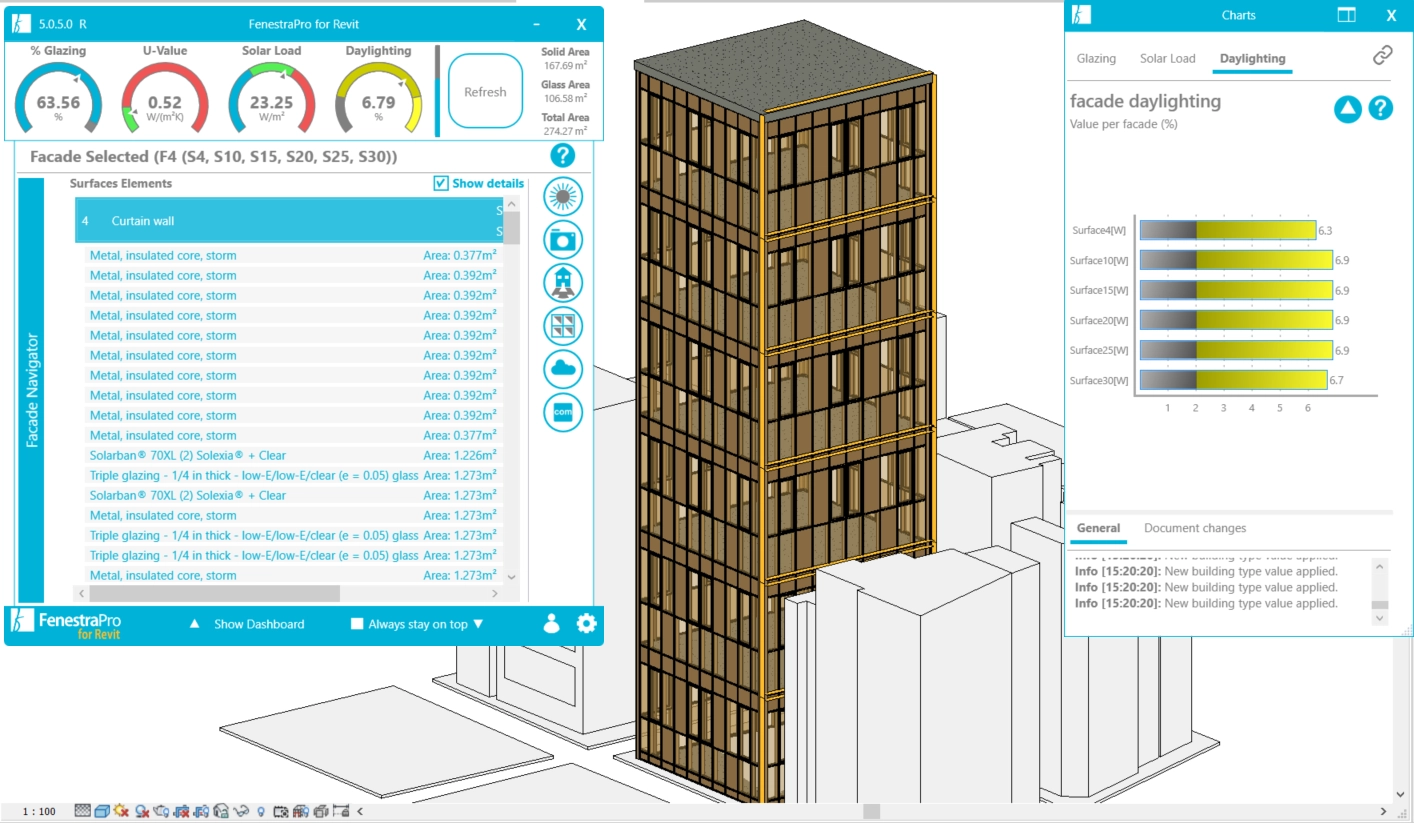Click the Surface4[W] chart bar
The image size is (1414, 823).
1227,230
